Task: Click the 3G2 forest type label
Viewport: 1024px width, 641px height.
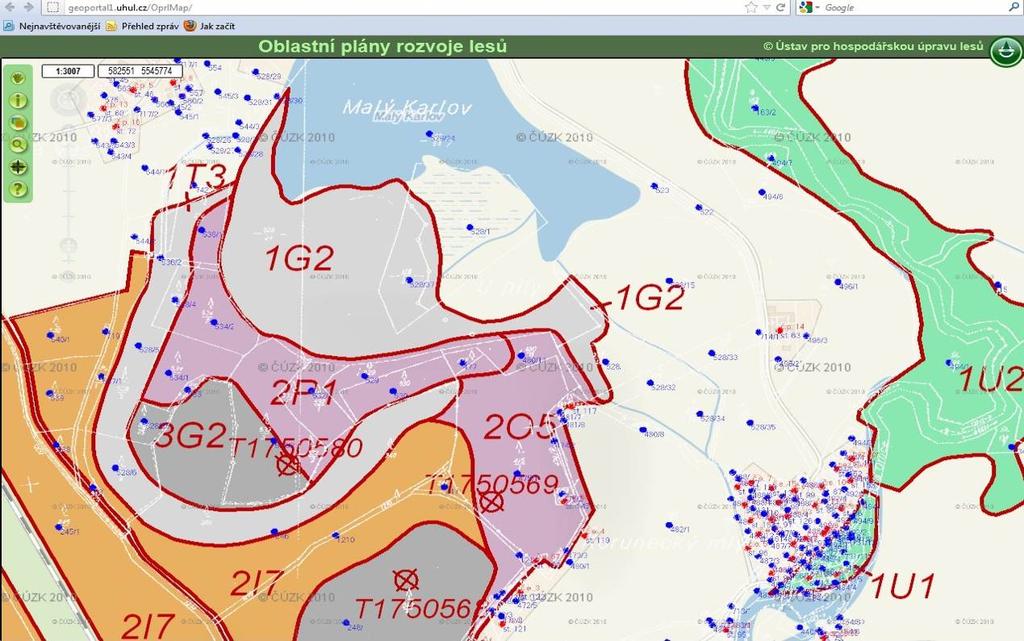Action: point(191,435)
